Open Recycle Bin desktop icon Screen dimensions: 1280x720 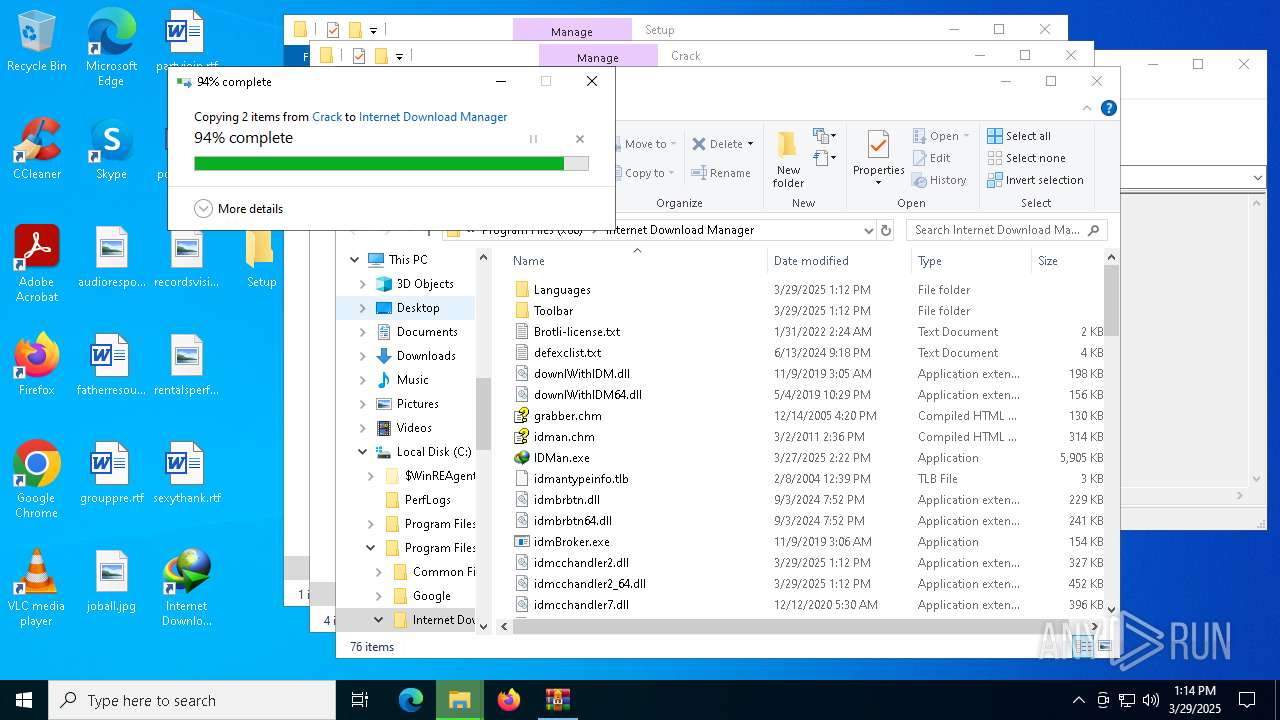(x=37, y=42)
